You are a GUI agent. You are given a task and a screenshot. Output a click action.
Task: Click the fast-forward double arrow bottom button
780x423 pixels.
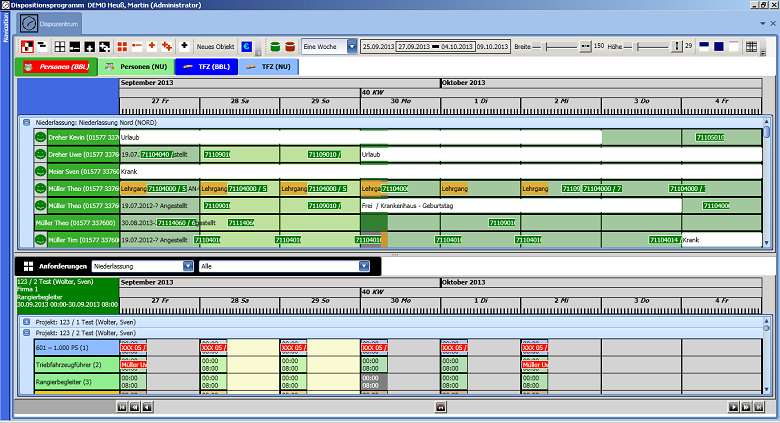click(x=746, y=407)
